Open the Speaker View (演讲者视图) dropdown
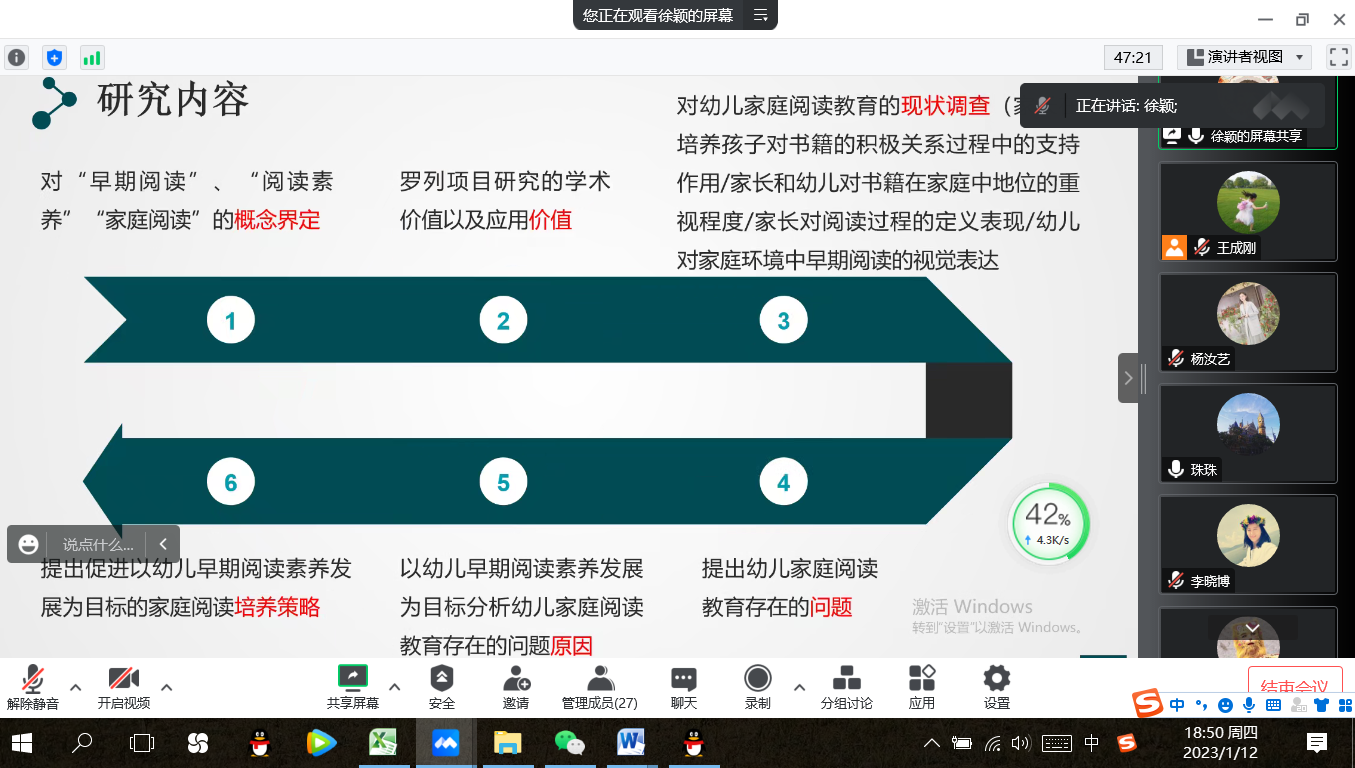The image size is (1355, 768). point(1244,57)
